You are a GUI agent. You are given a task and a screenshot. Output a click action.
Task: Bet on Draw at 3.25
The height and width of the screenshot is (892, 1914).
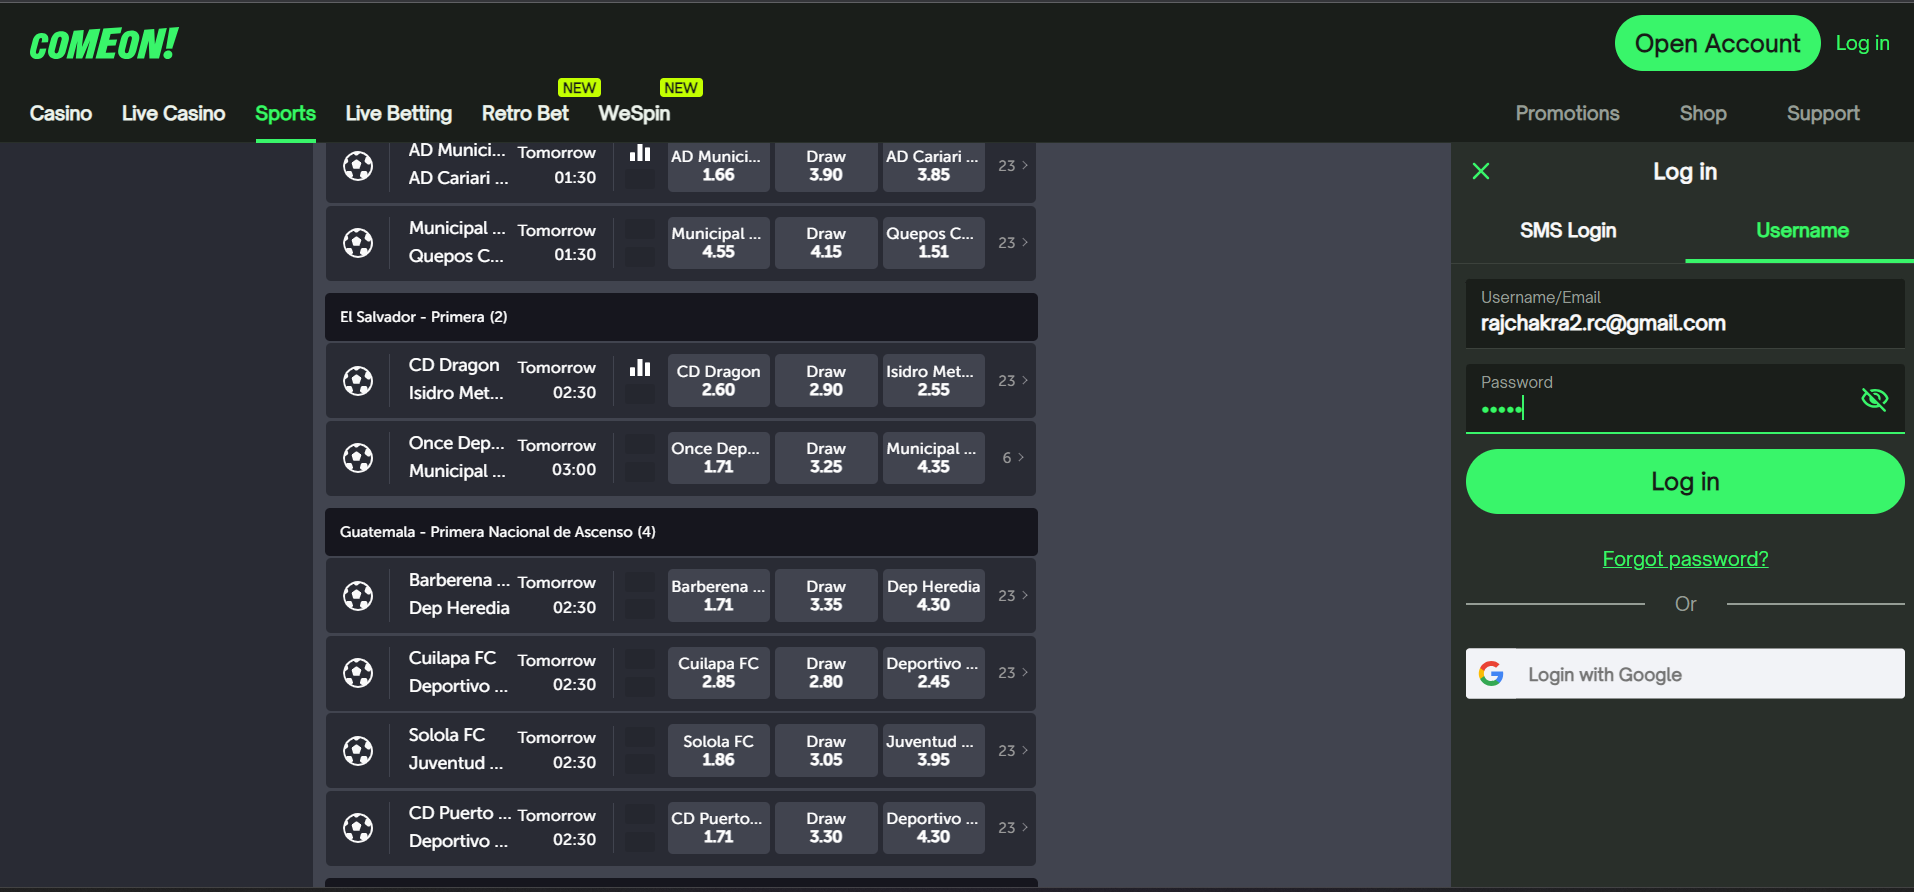(826, 457)
